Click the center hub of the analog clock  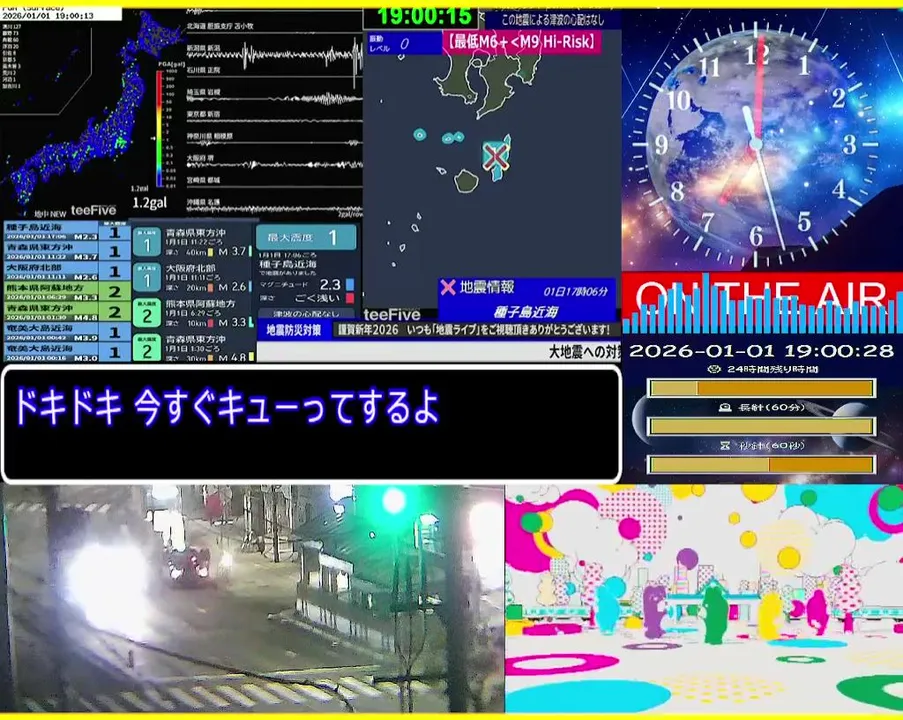(x=756, y=143)
